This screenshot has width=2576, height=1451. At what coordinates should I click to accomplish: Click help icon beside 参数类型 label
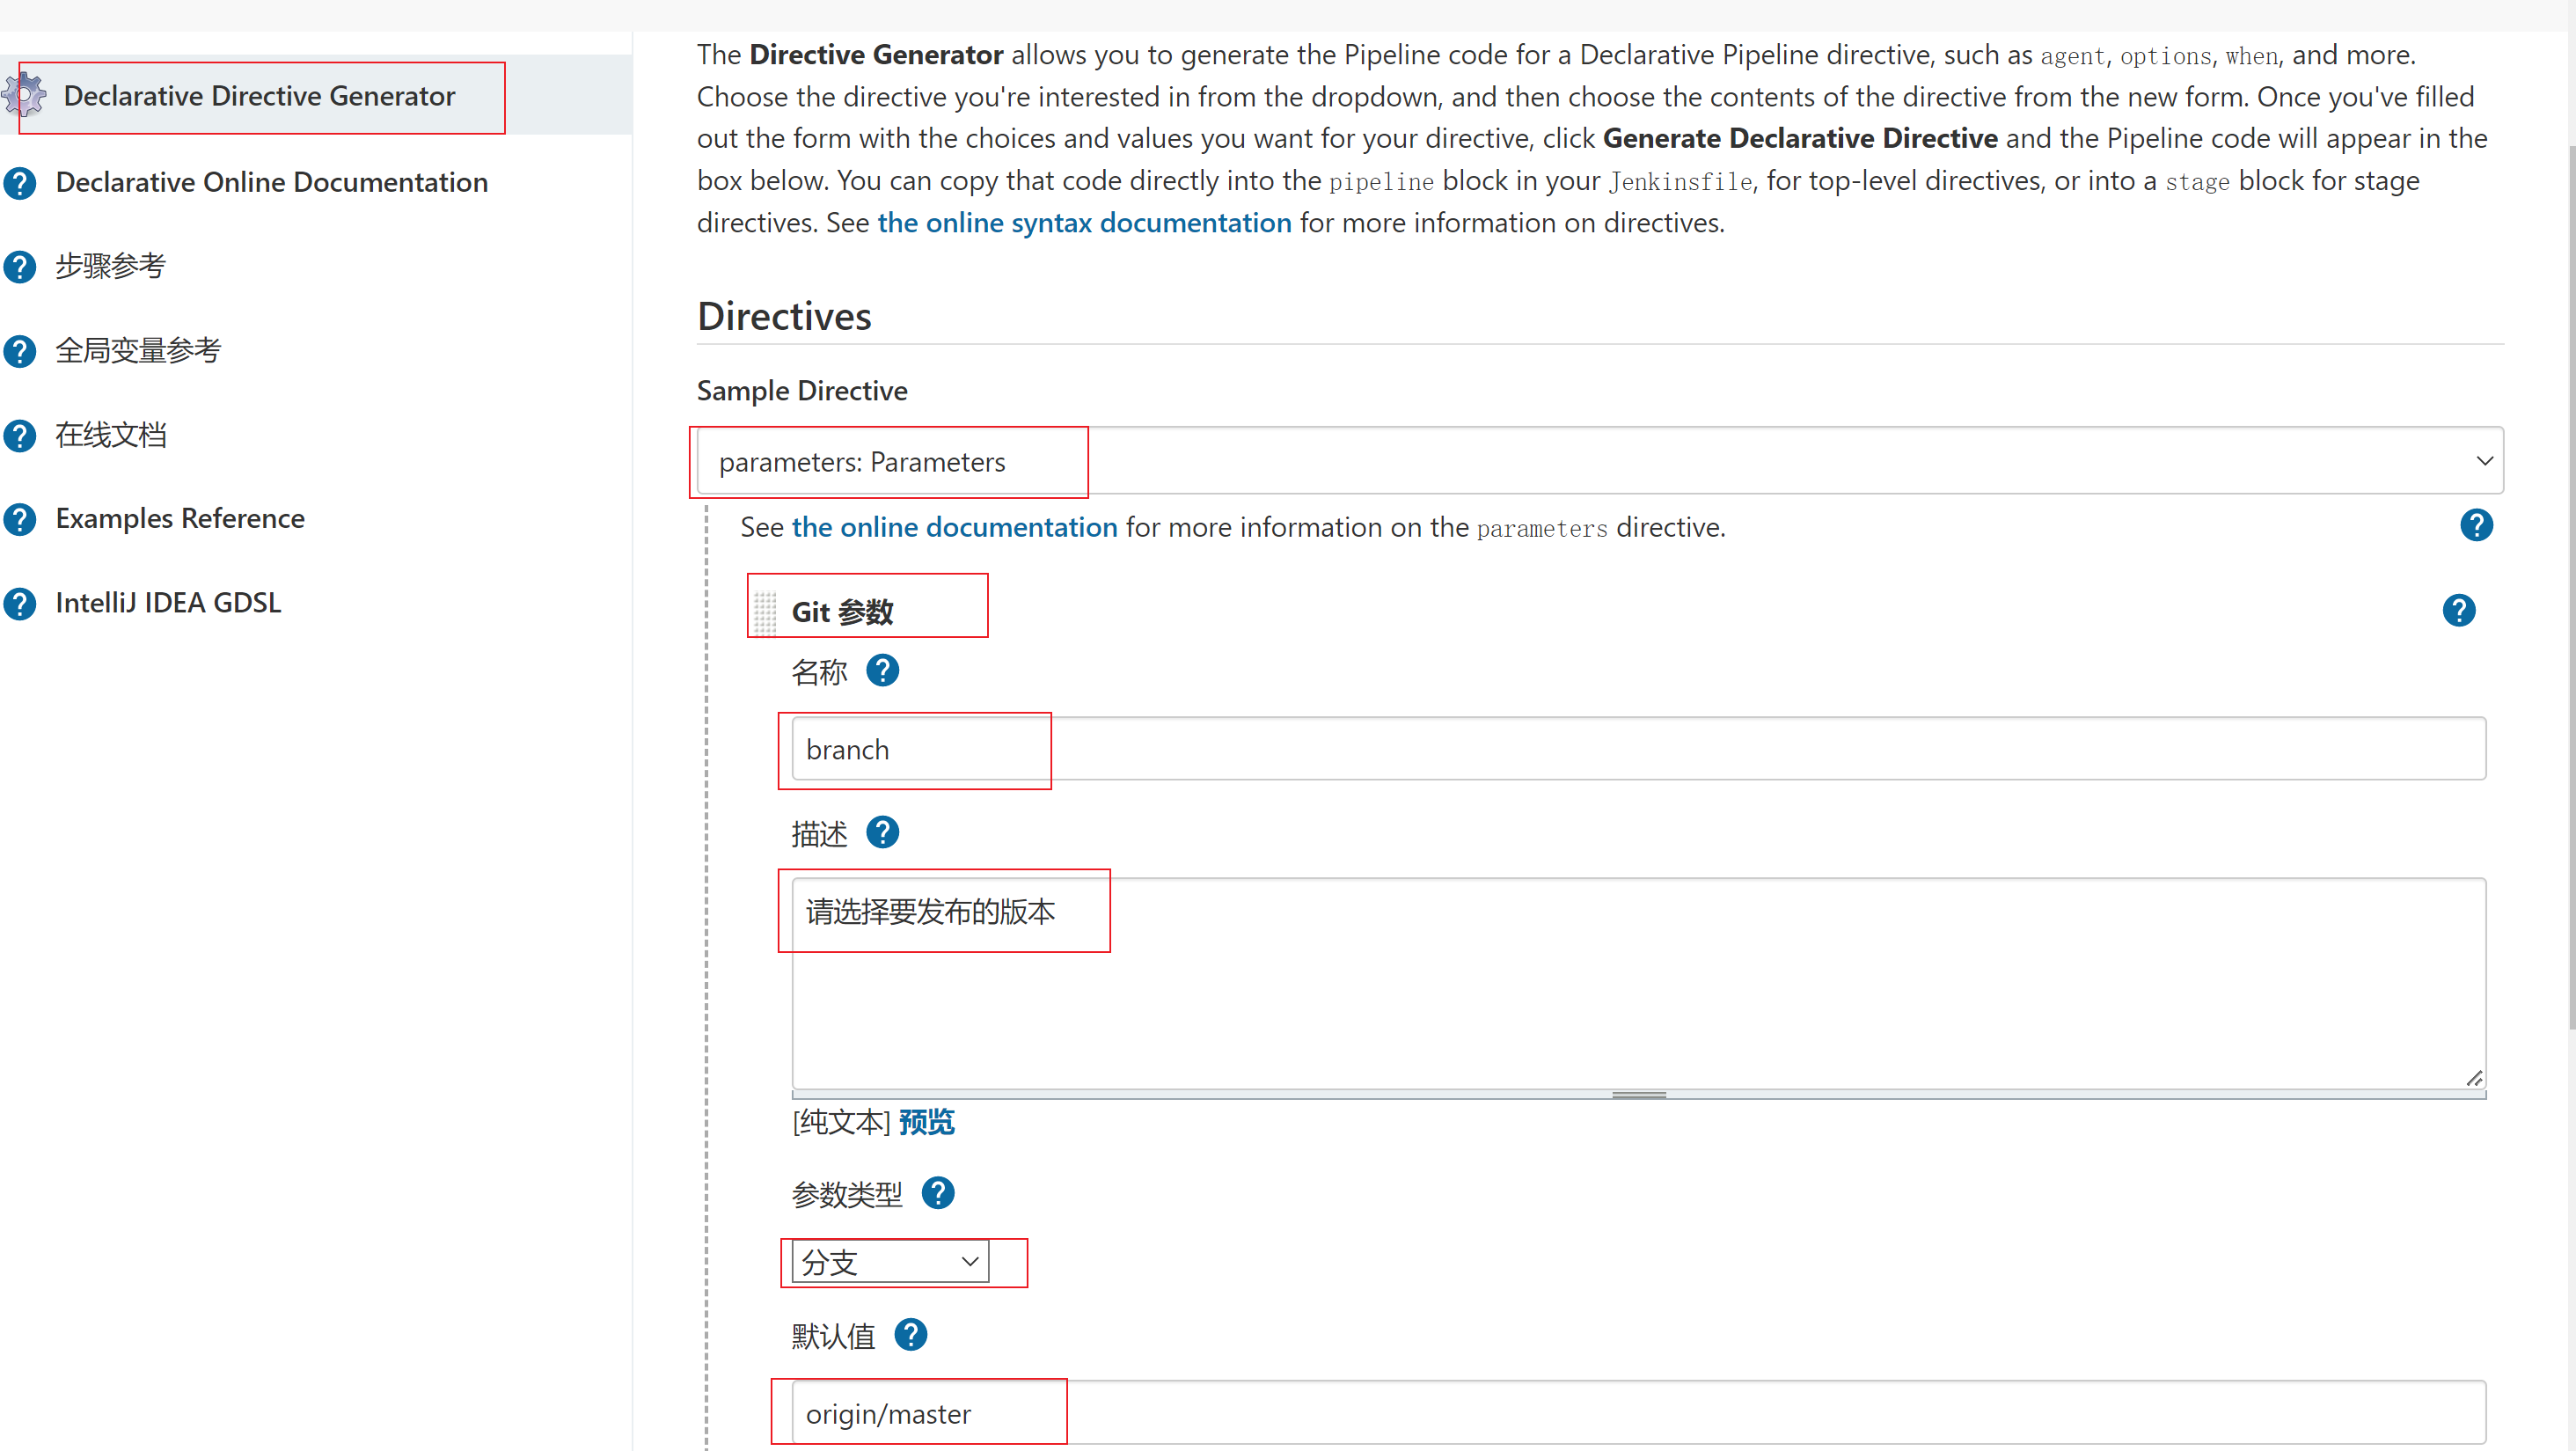(x=937, y=1193)
